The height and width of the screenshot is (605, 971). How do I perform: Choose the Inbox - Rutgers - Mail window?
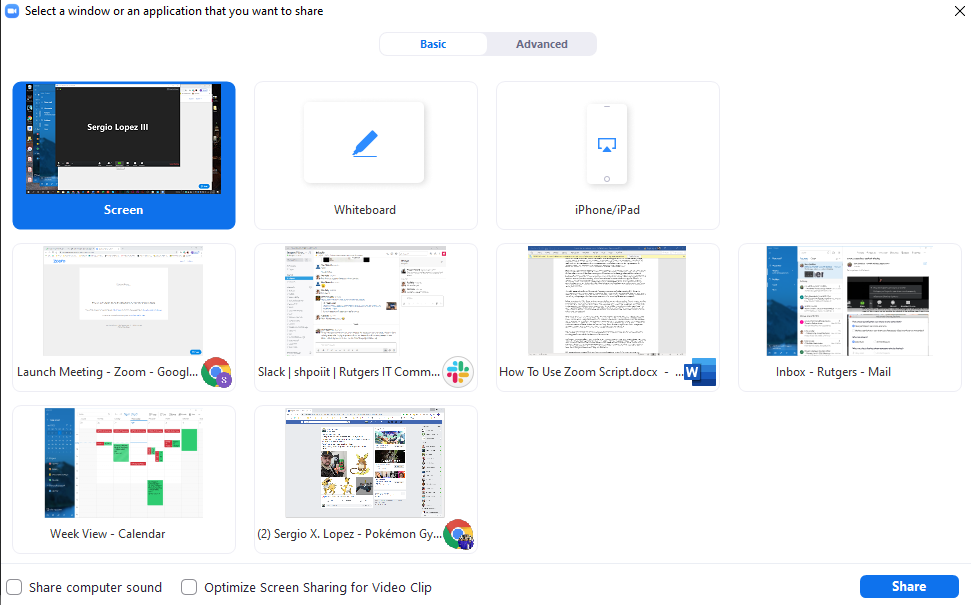pos(849,302)
